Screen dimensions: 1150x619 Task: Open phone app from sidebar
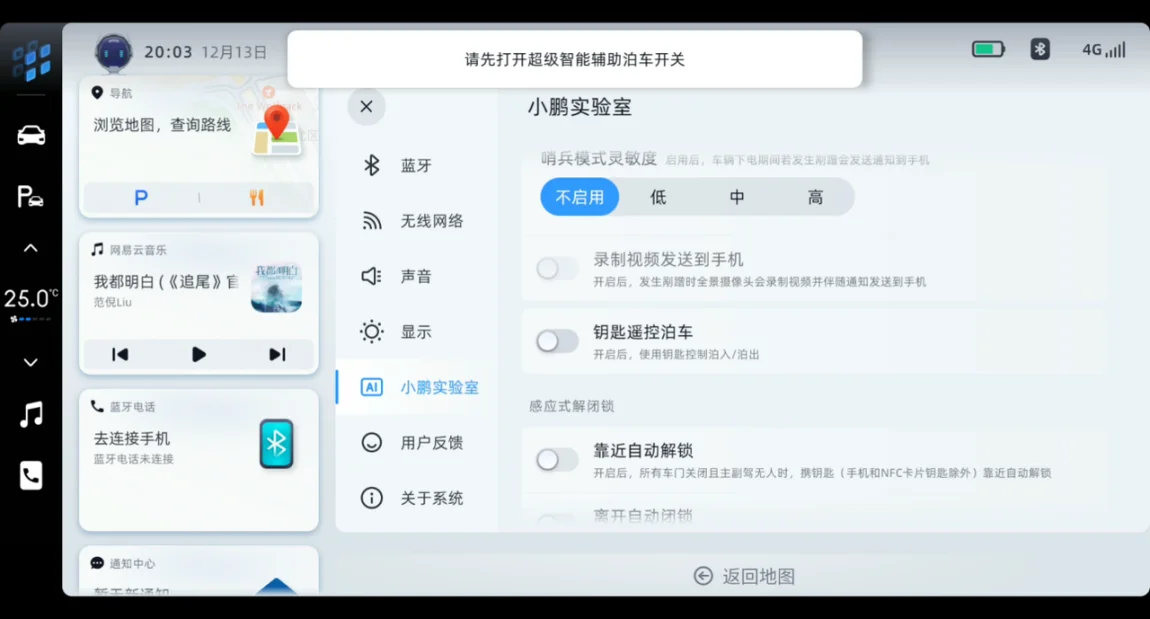tap(31, 476)
